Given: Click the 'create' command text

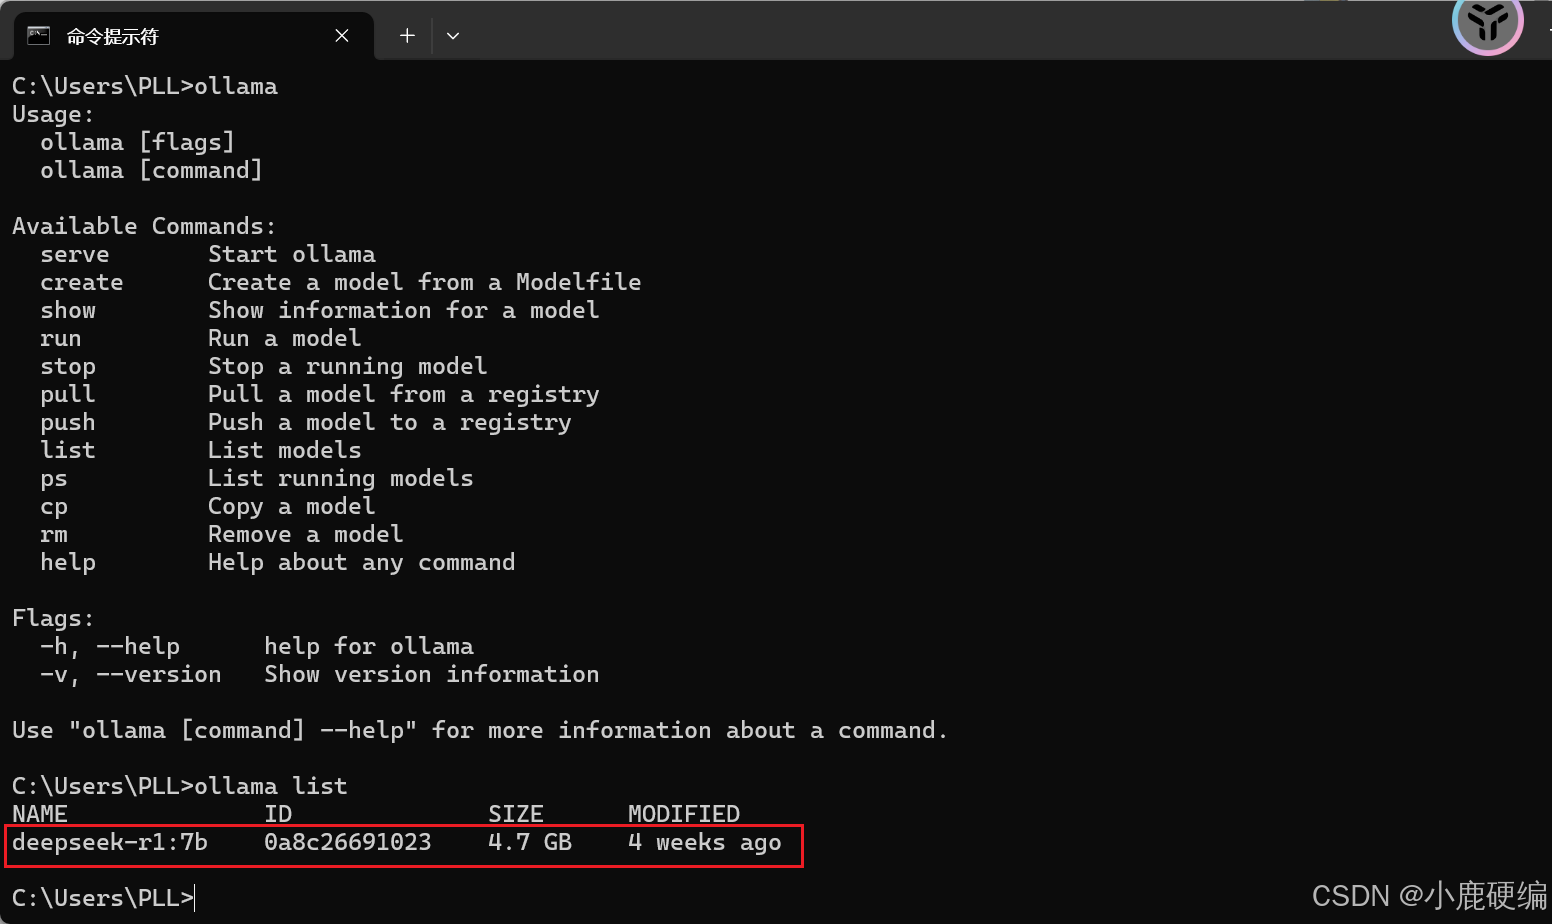Looking at the screenshot, I should click(x=82, y=283).
